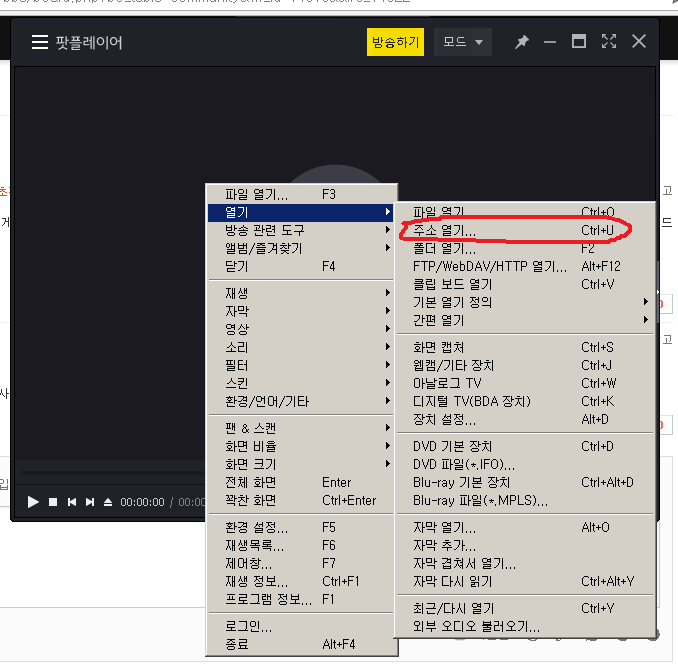Image resolution: width=678 pixels, height=669 pixels.
Task: Select 로그인... menu item
Action: pos(301,627)
